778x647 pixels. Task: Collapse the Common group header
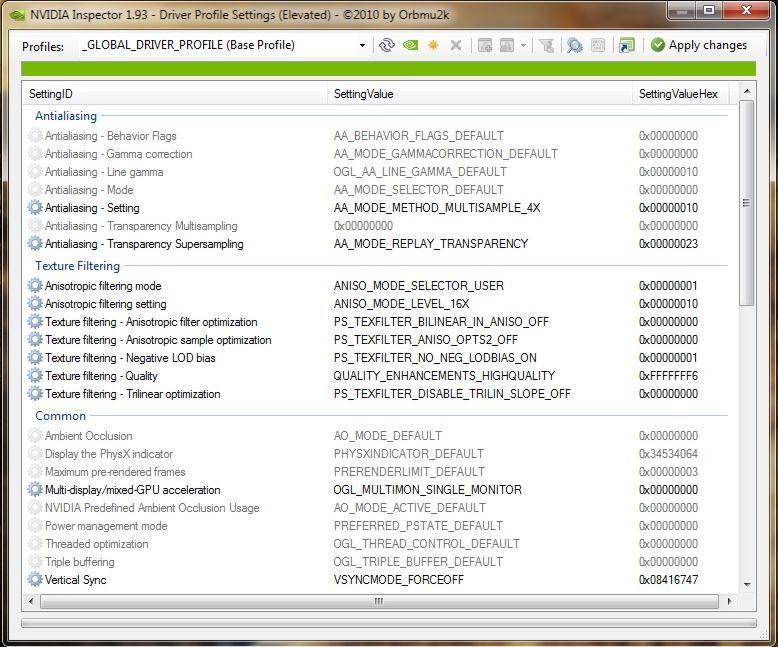tap(61, 416)
